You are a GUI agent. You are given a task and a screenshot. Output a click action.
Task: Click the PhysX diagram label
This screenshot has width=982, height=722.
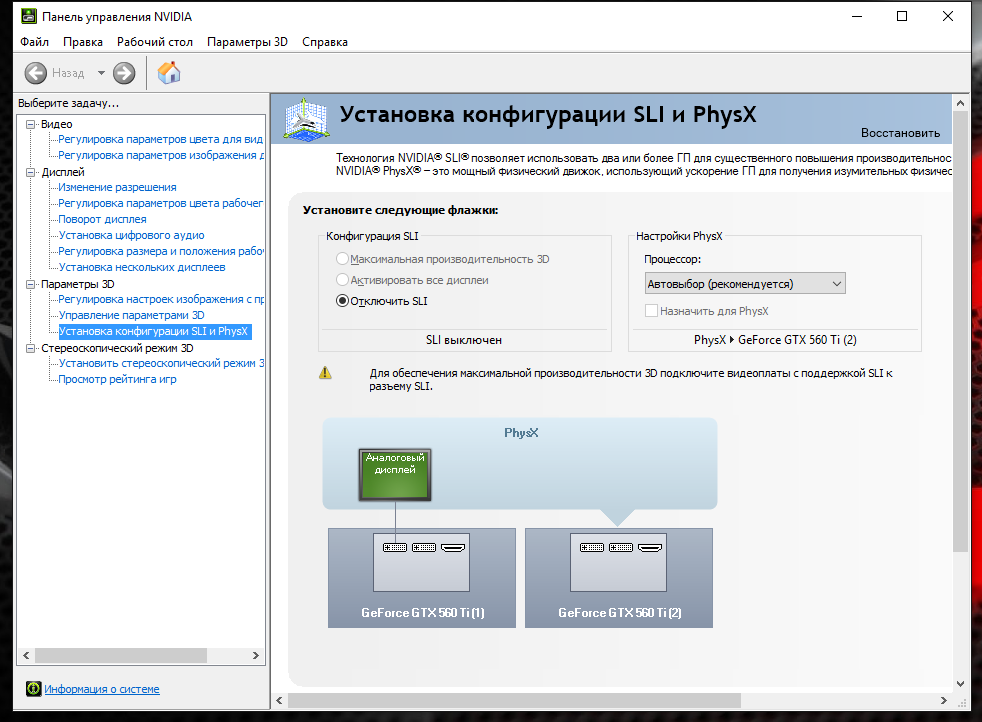(521, 433)
